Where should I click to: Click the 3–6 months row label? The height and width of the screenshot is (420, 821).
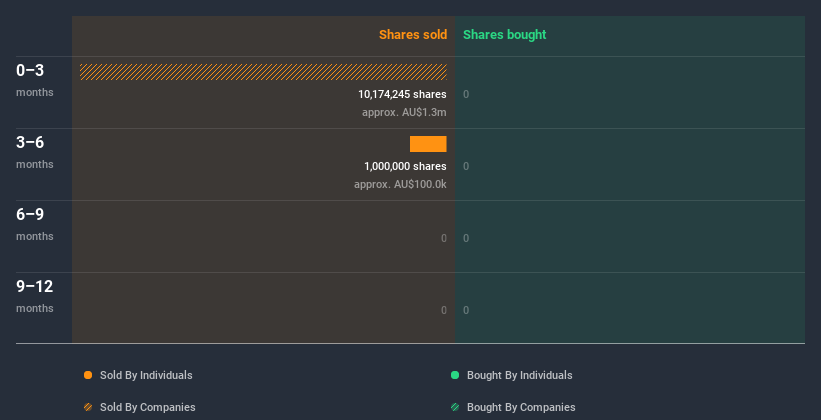coord(35,152)
